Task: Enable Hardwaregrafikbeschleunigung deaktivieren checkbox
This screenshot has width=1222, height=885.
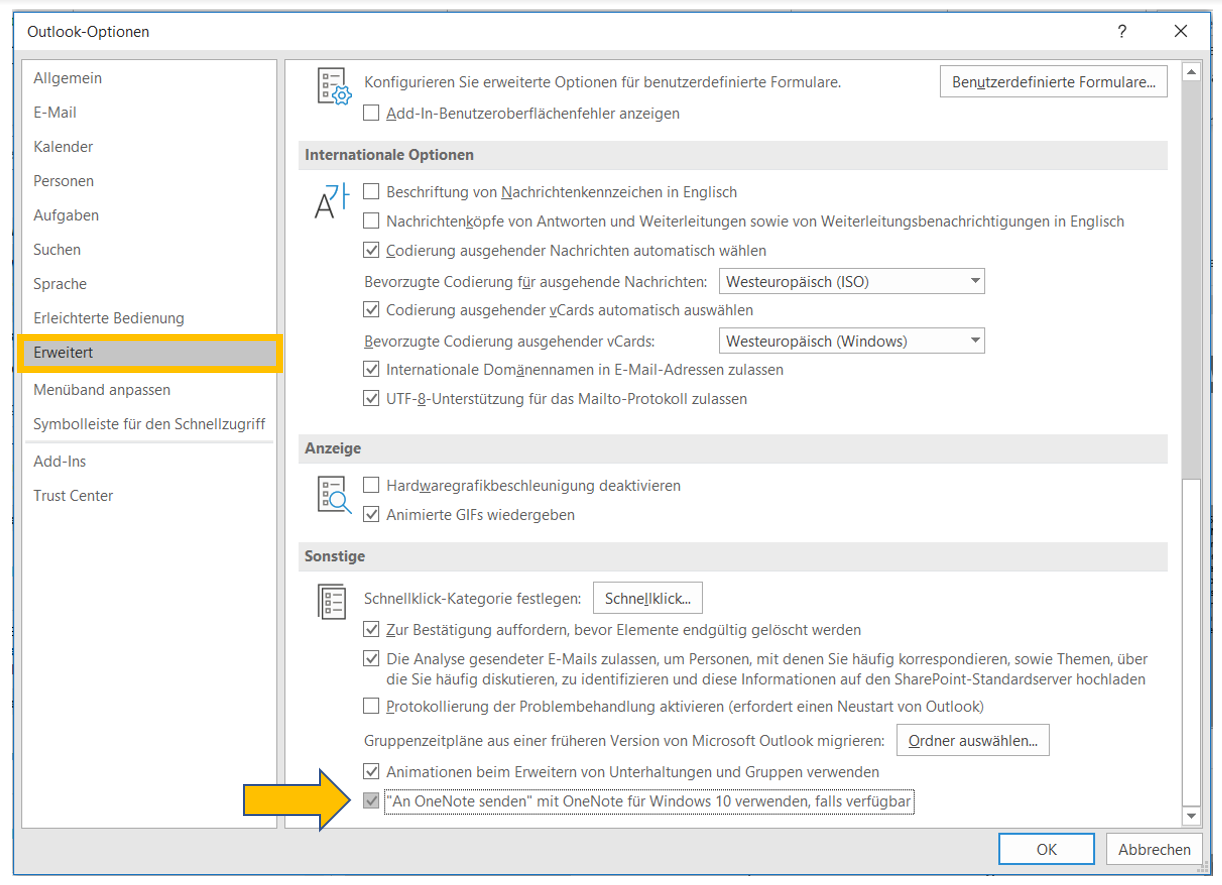Action: tap(371, 485)
